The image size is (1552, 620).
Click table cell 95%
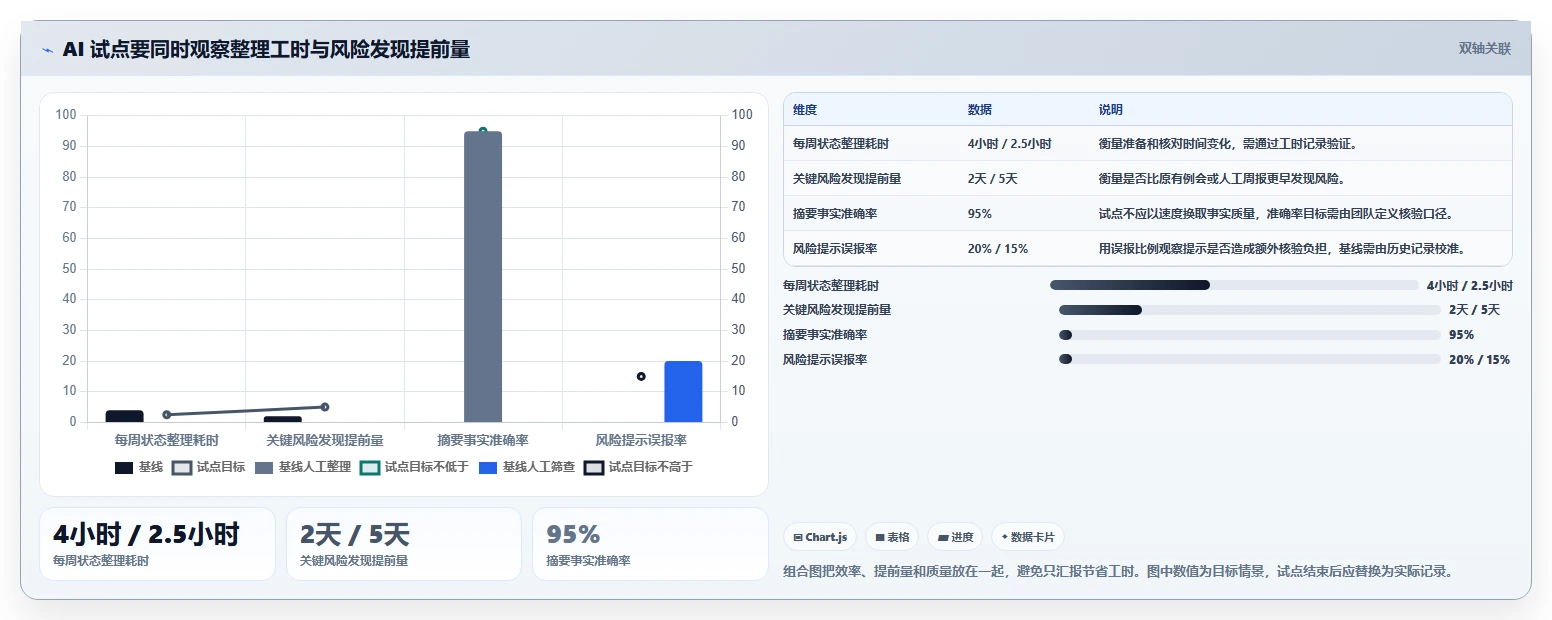[x=980, y=214]
